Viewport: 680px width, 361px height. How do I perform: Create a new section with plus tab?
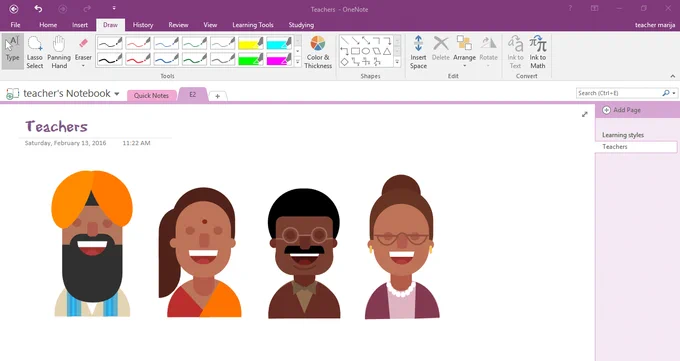point(218,96)
